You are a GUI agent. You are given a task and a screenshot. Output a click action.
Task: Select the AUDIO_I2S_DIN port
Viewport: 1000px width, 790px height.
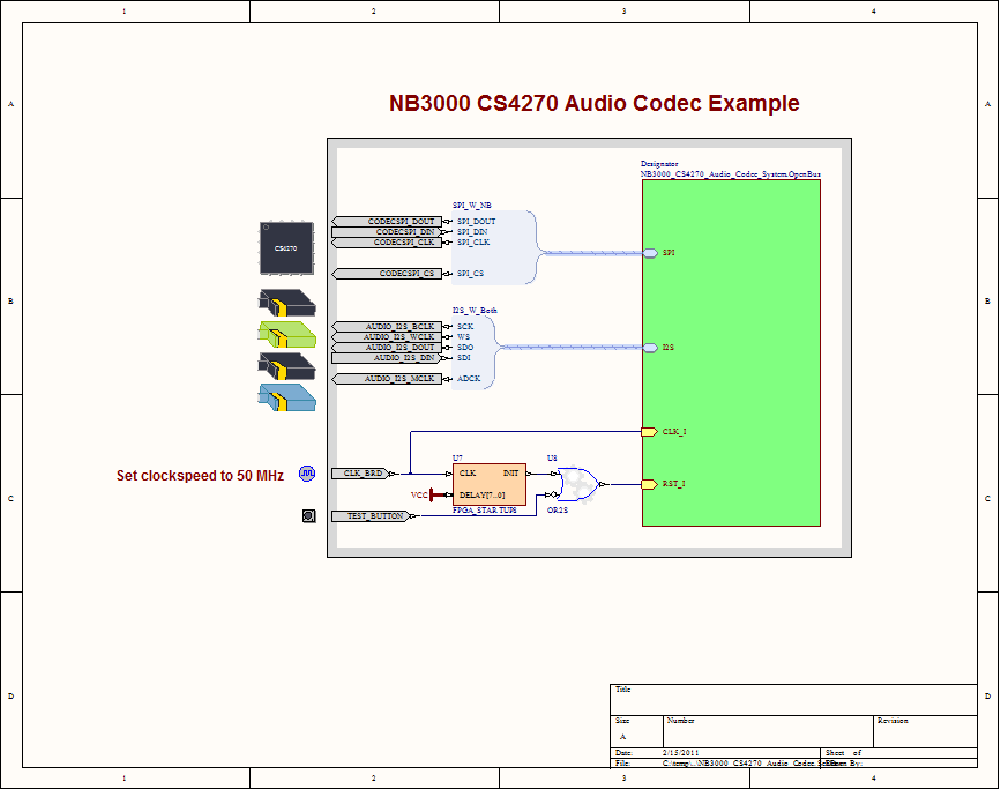tap(387, 358)
